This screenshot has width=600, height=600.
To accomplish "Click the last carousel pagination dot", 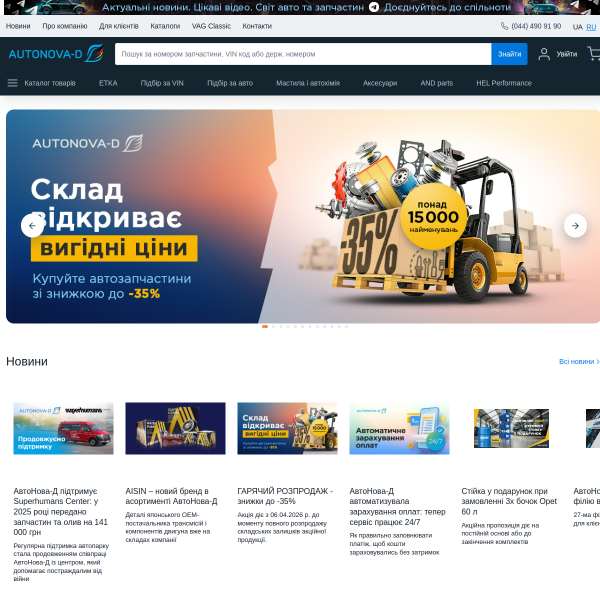I will pos(346,326).
